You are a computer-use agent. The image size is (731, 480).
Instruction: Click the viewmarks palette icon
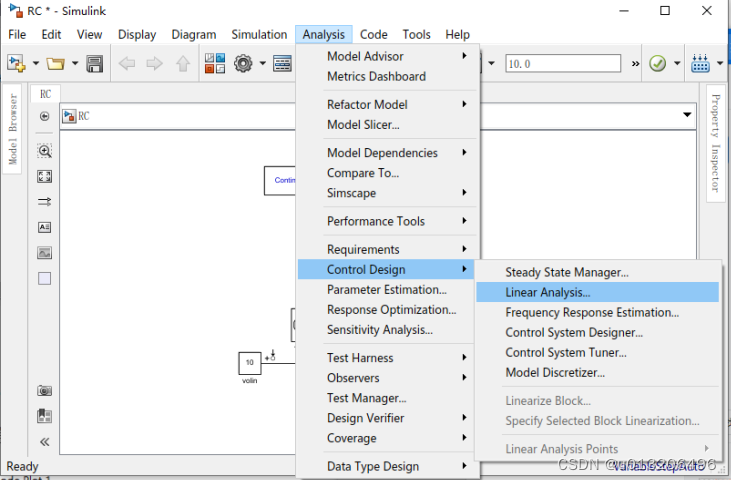[x=44, y=416]
